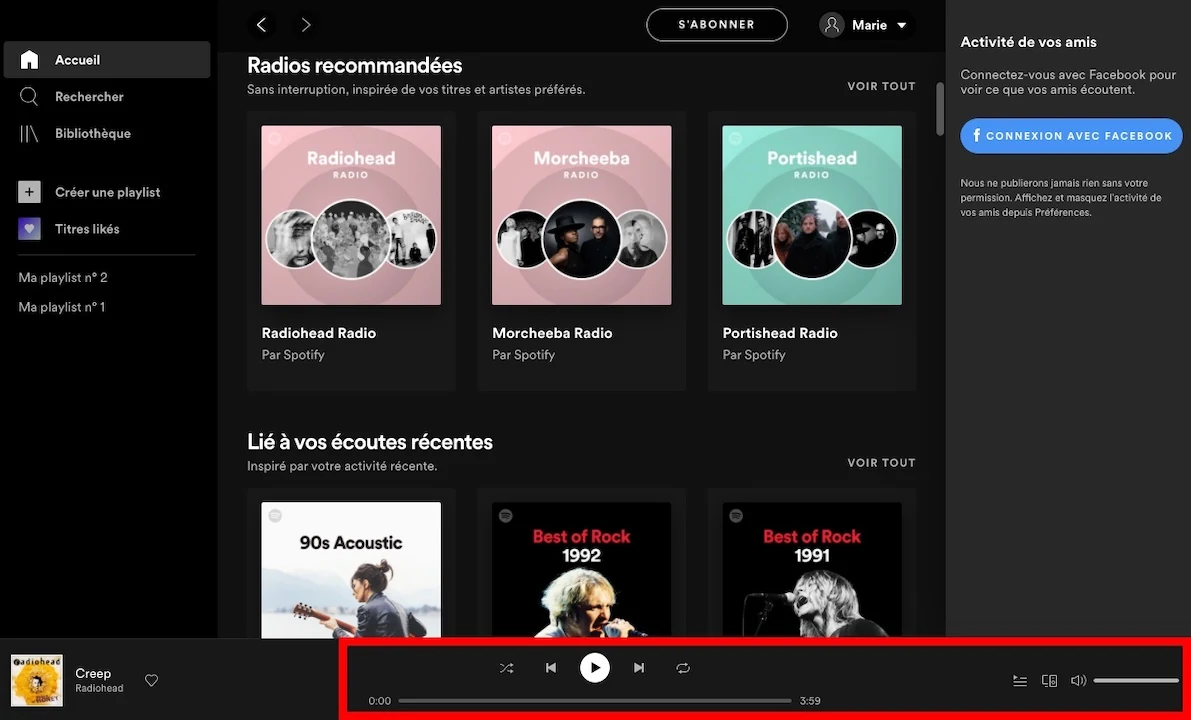Click the Marie profile avatar icon
Screen dimensions: 1191x720
point(832,25)
